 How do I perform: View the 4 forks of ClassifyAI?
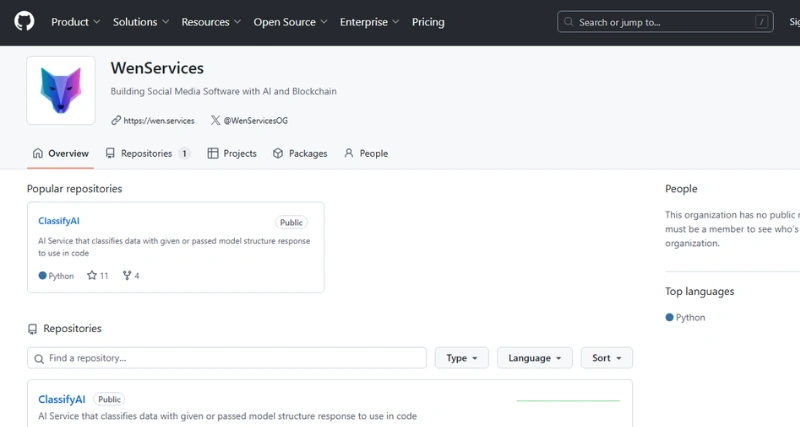point(131,275)
